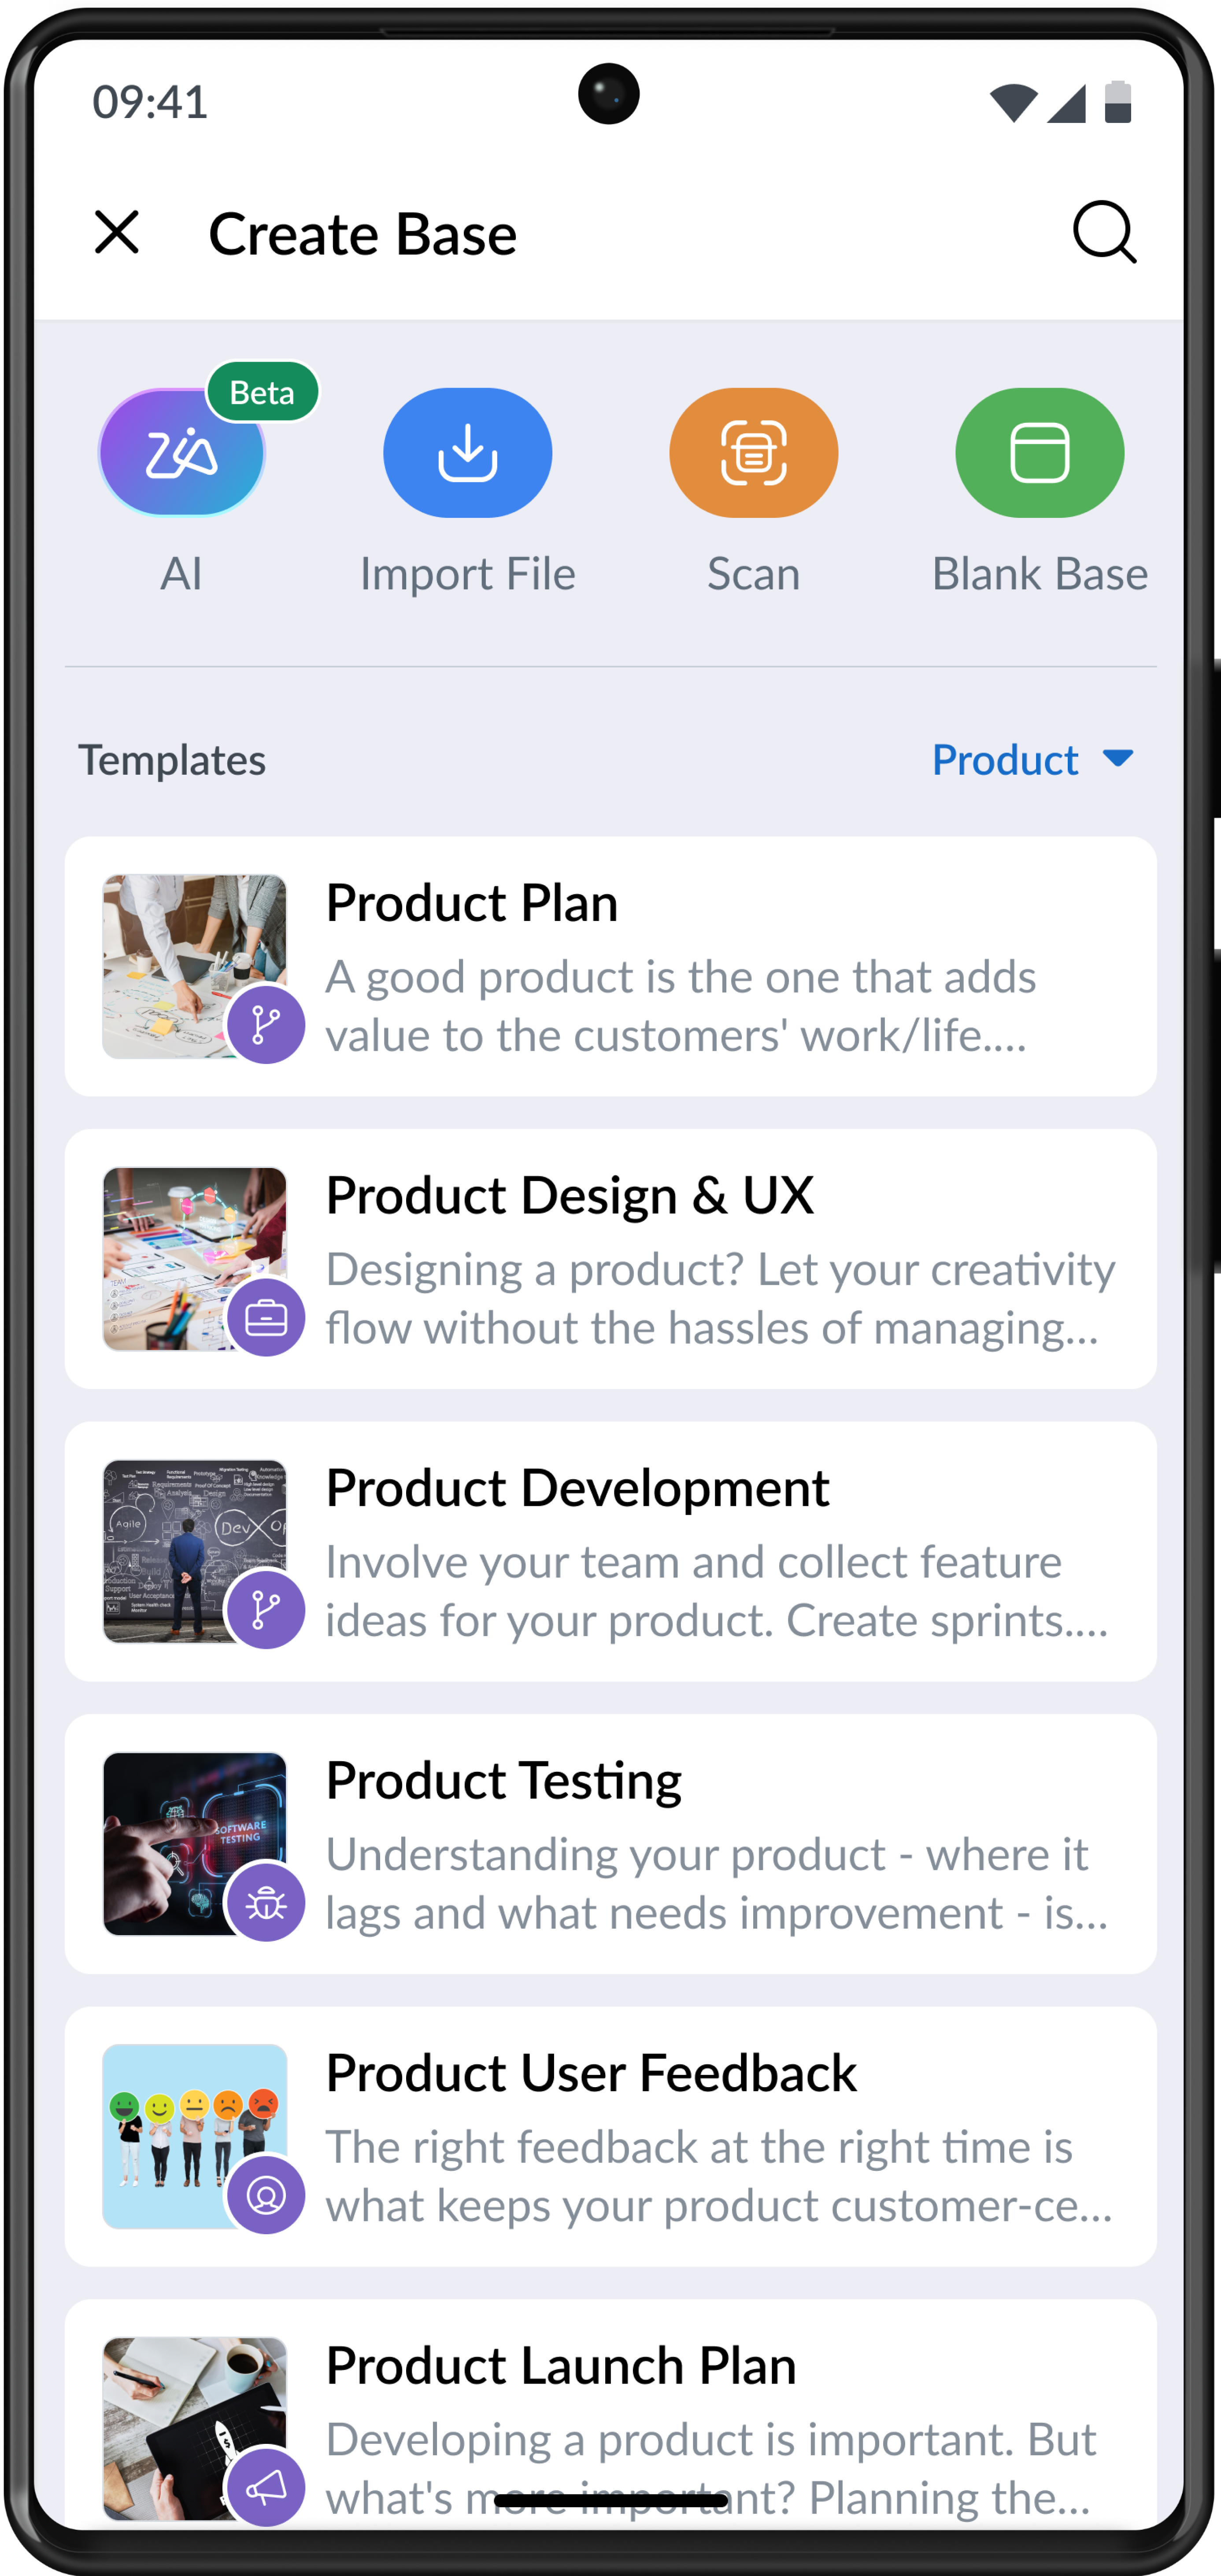Click the briefcase icon on Product Design
The image size is (1221, 2576).
(266, 1317)
